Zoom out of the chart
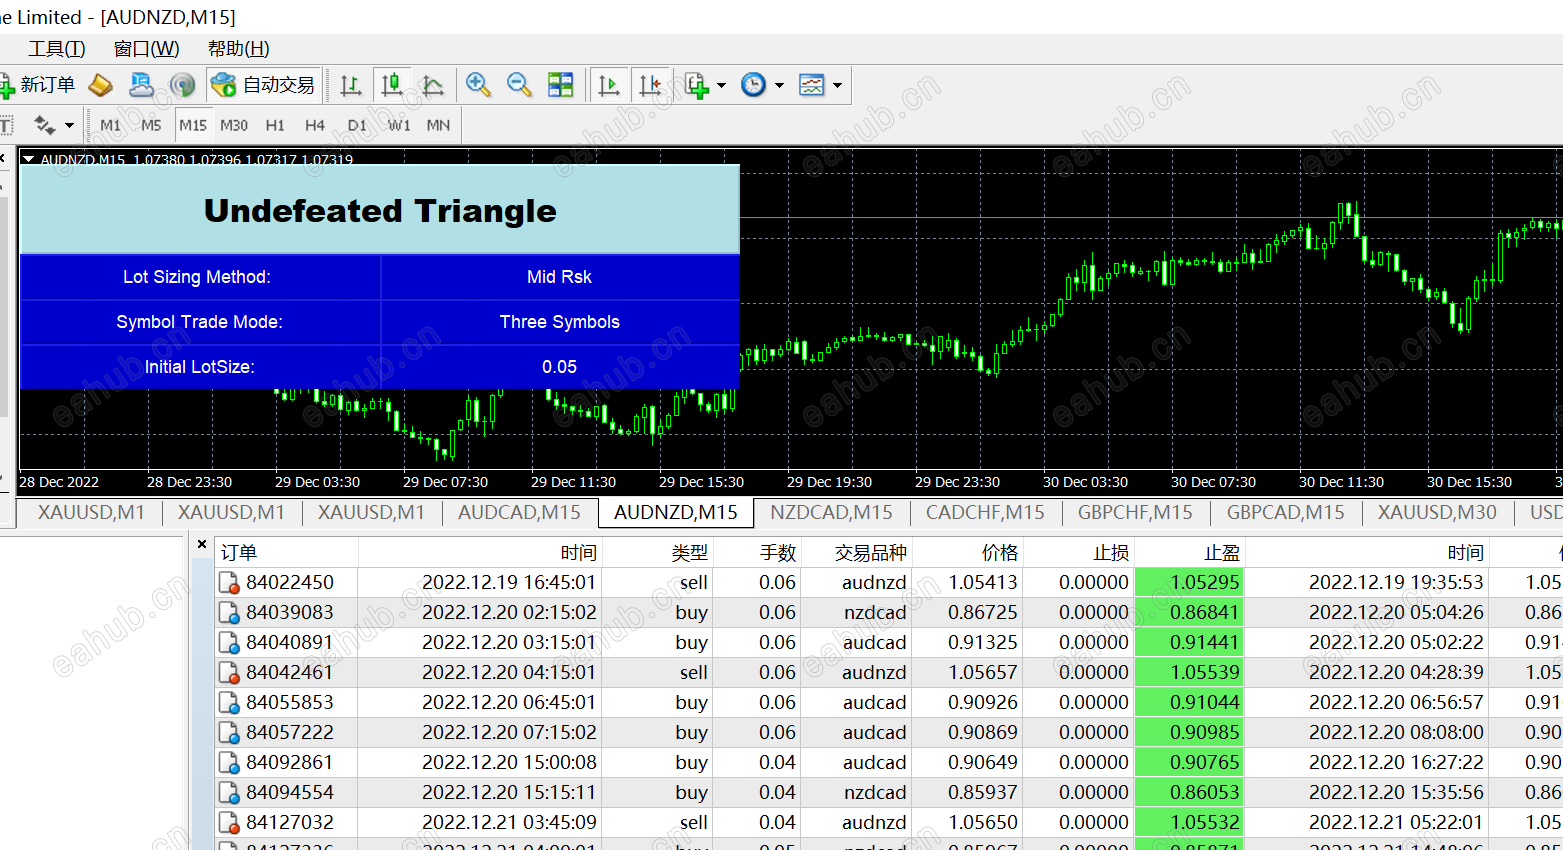This screenshot has width=1563, height=850. pos(519,85)
